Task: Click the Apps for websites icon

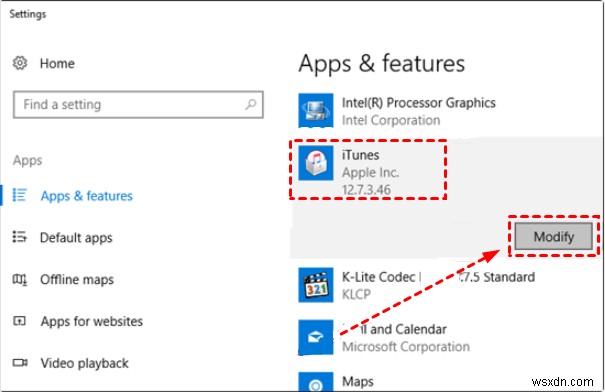Action: click(20, 321)
